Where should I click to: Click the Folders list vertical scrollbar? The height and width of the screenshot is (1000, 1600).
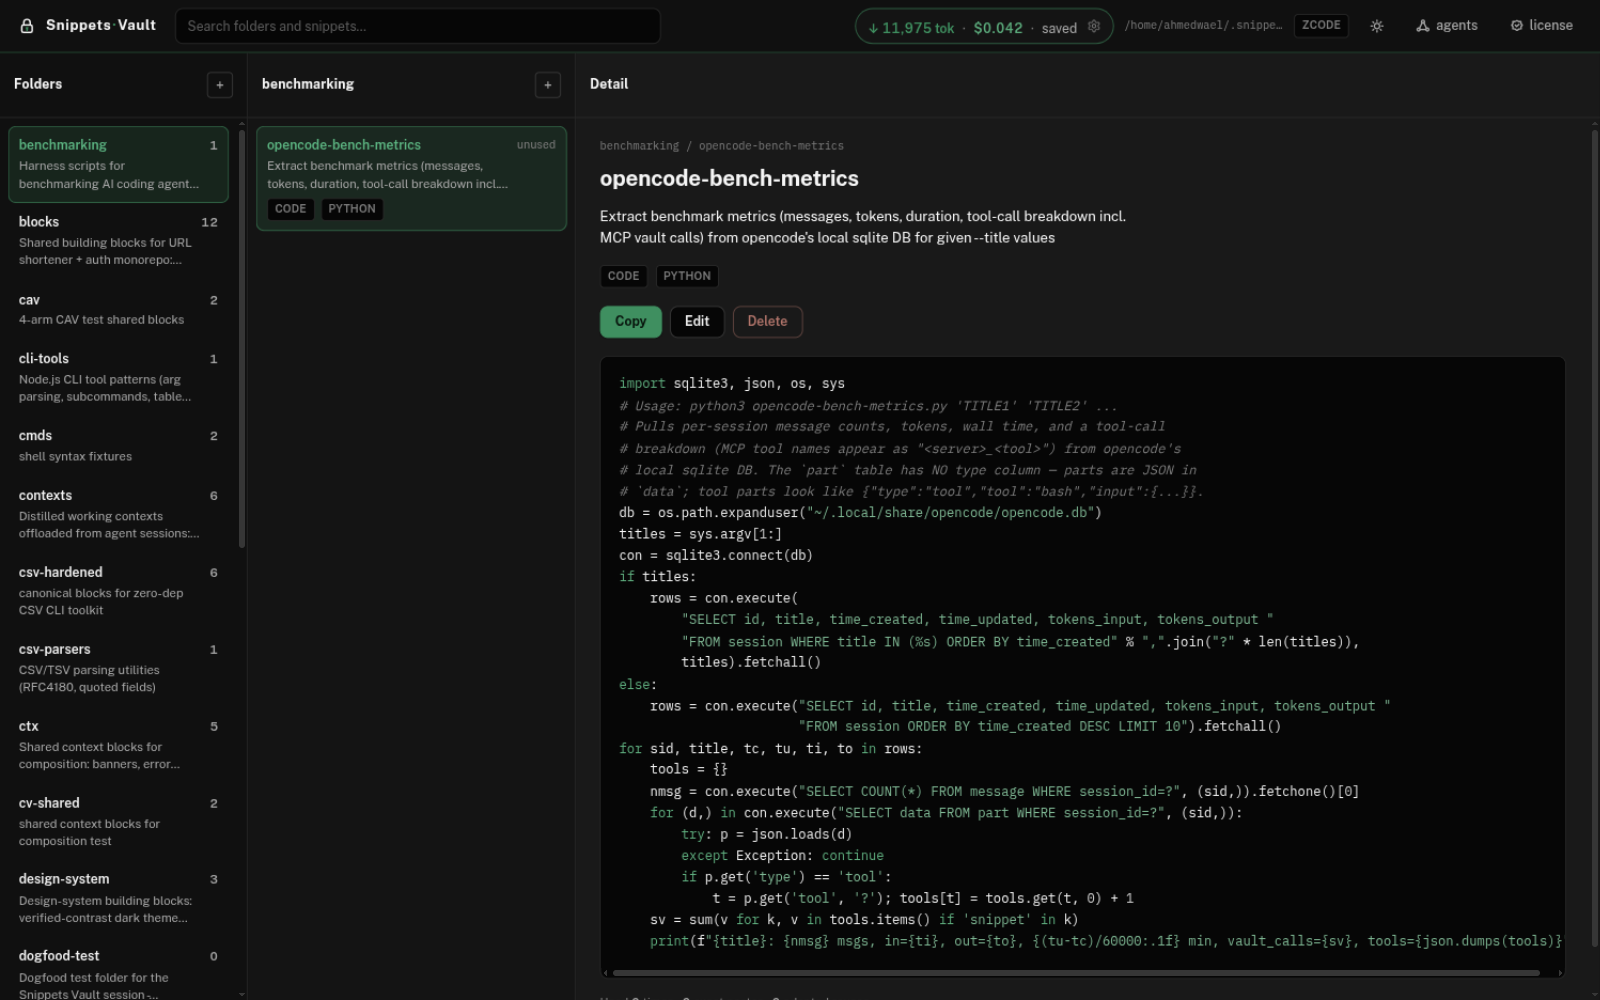click(242, 339)
